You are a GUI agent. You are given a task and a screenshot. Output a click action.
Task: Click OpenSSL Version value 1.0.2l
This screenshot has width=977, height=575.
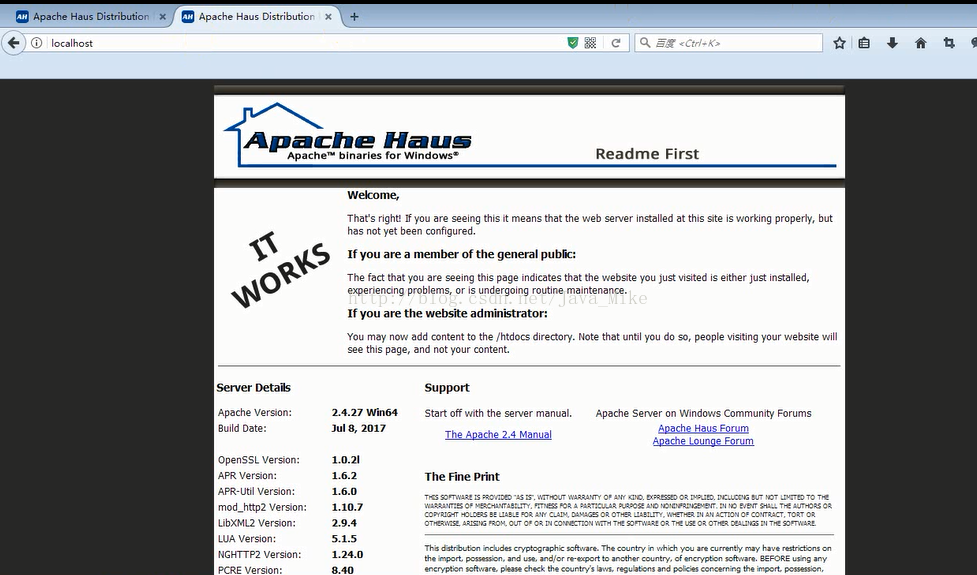click(346, 460)
